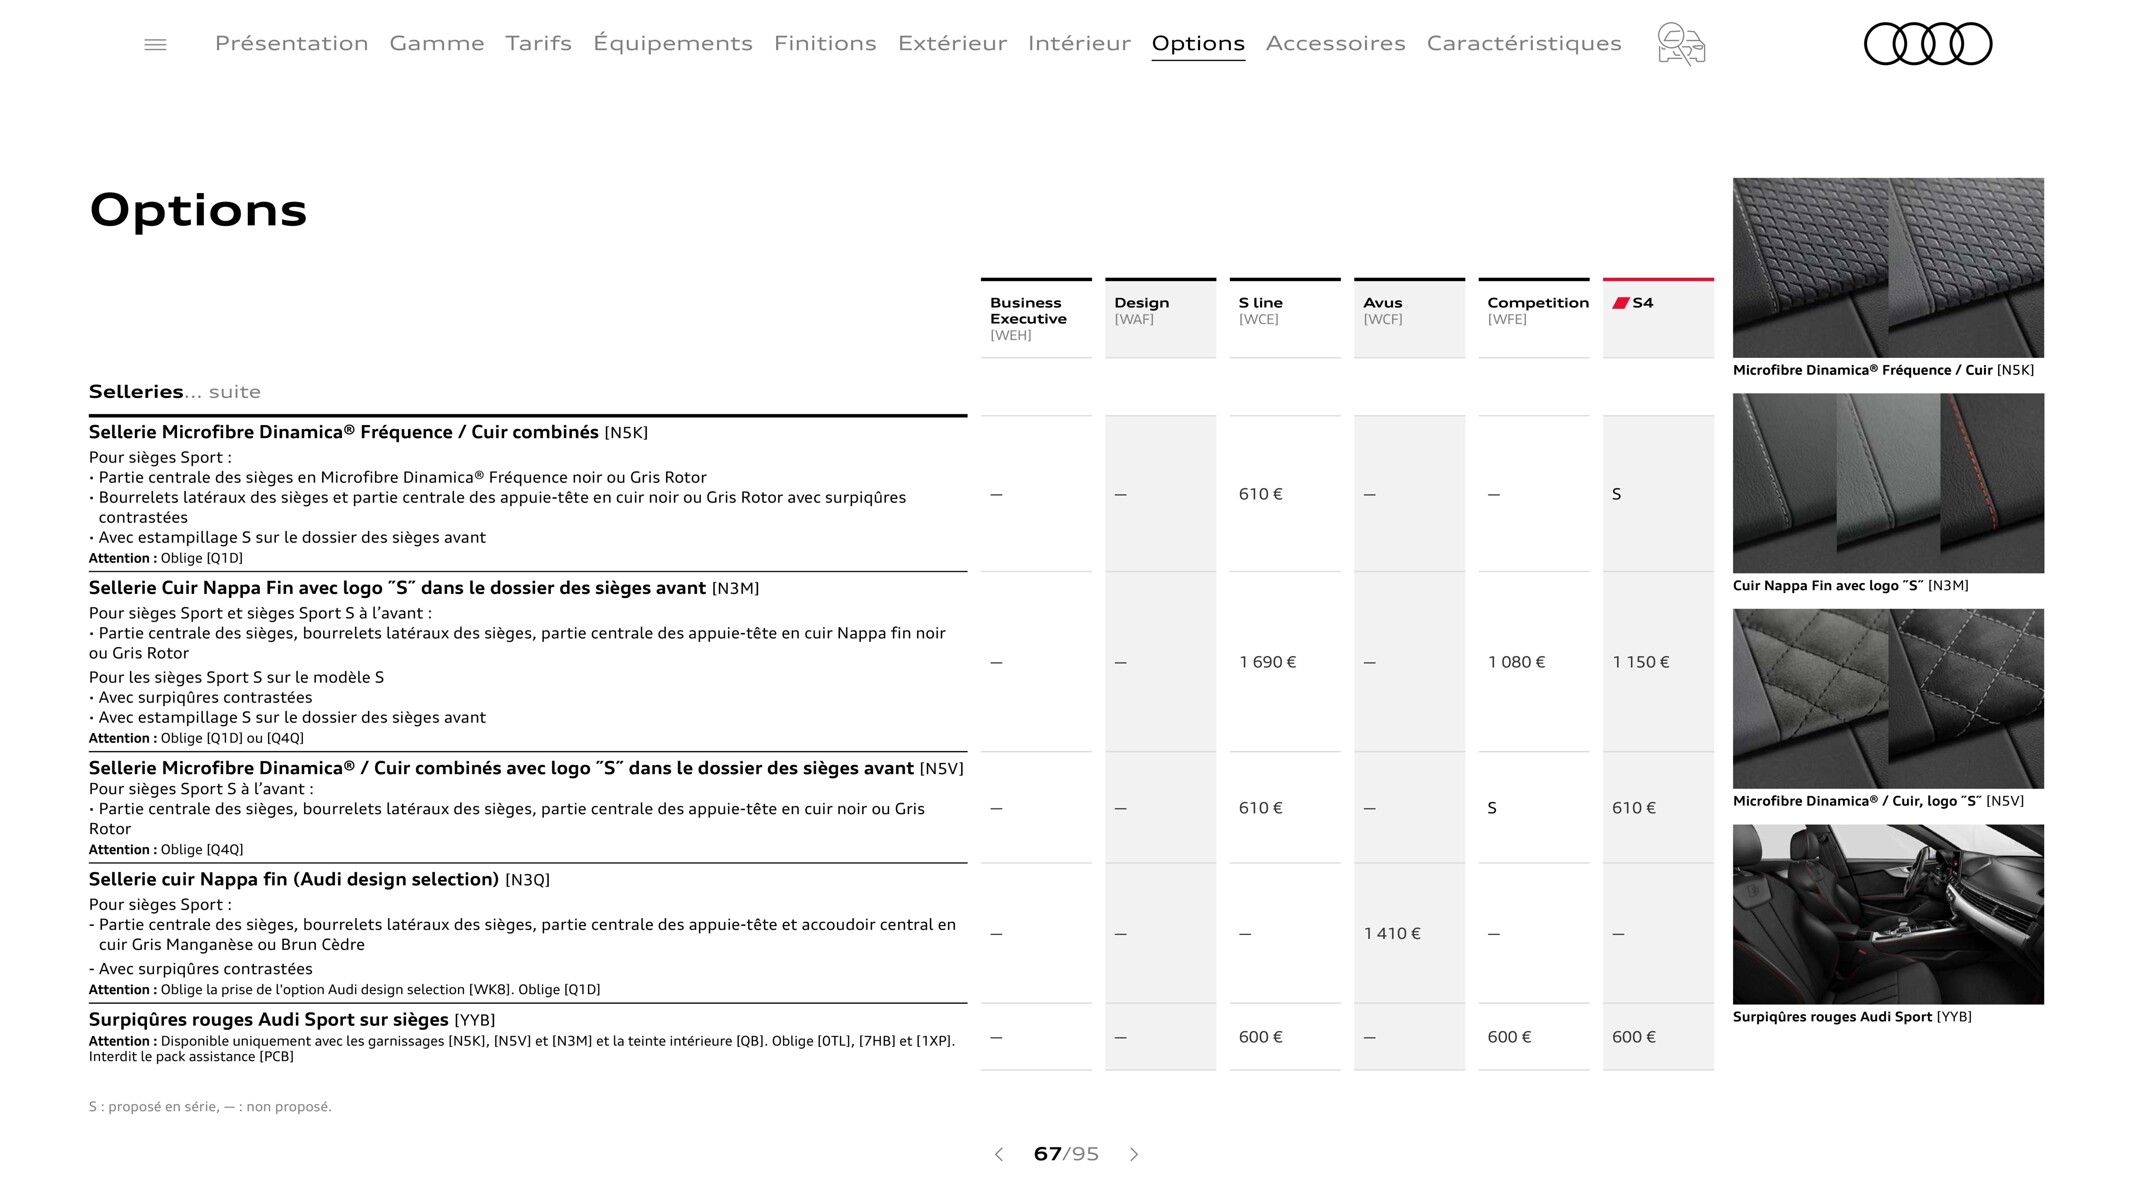
Task: Click the Options page title
Action: pyautogui.click(x=198, y=211)
